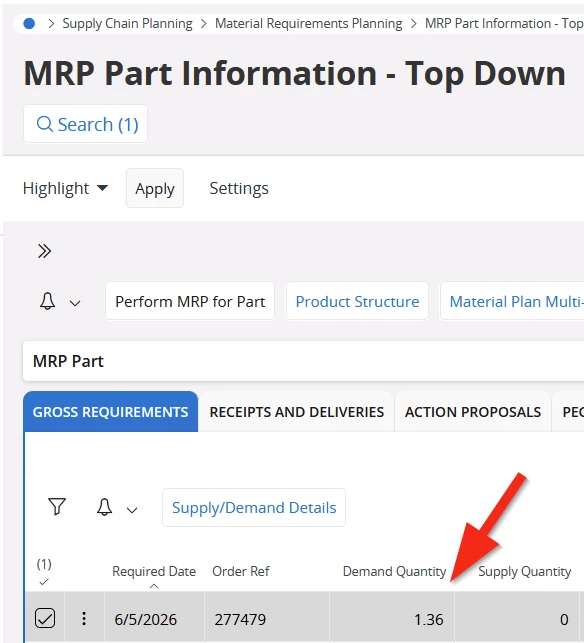Image resolution: width=584 pixels, height=643 pixels.
Task: Select the Gross Requirements tab
Action: pos(110,412)
